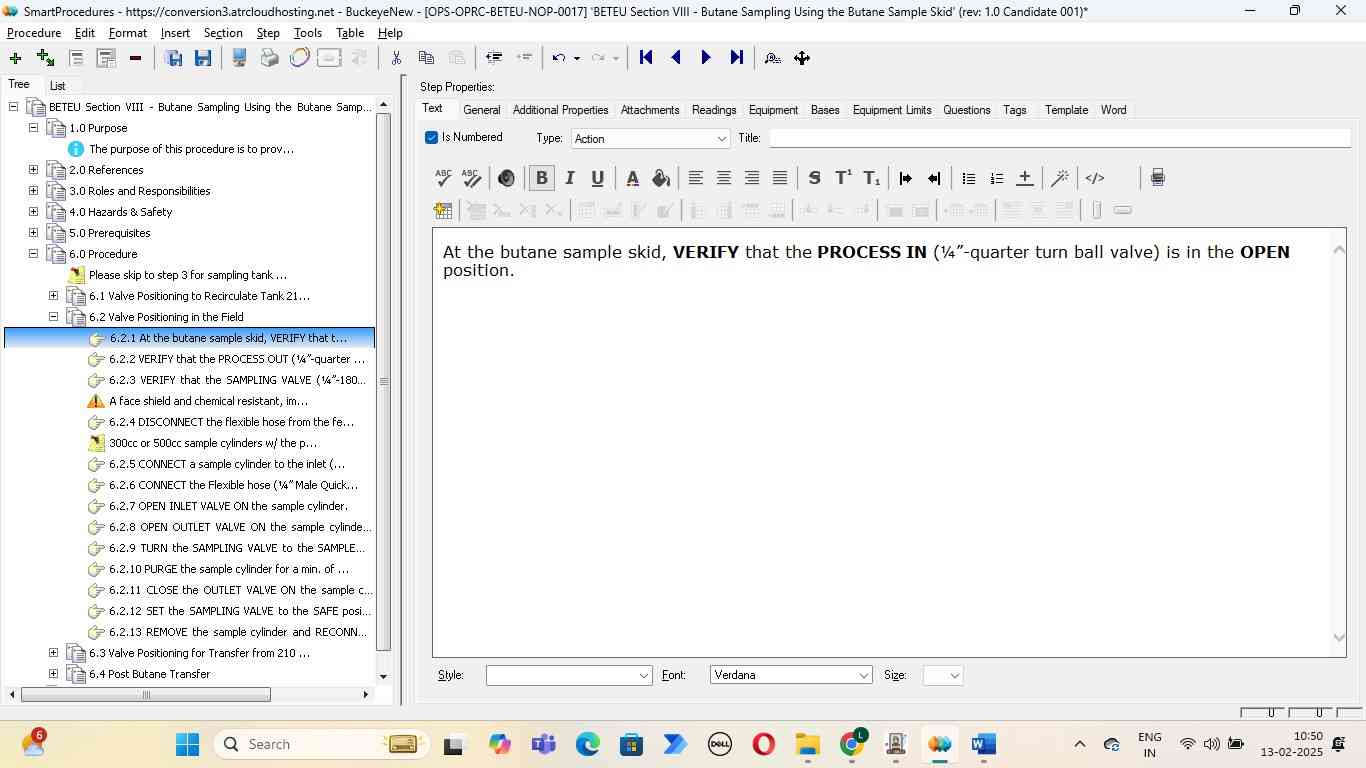The width and height of the screenshot is (1366, 768).
Task: Switch to the List tab
Action: [x=58, y=86]
